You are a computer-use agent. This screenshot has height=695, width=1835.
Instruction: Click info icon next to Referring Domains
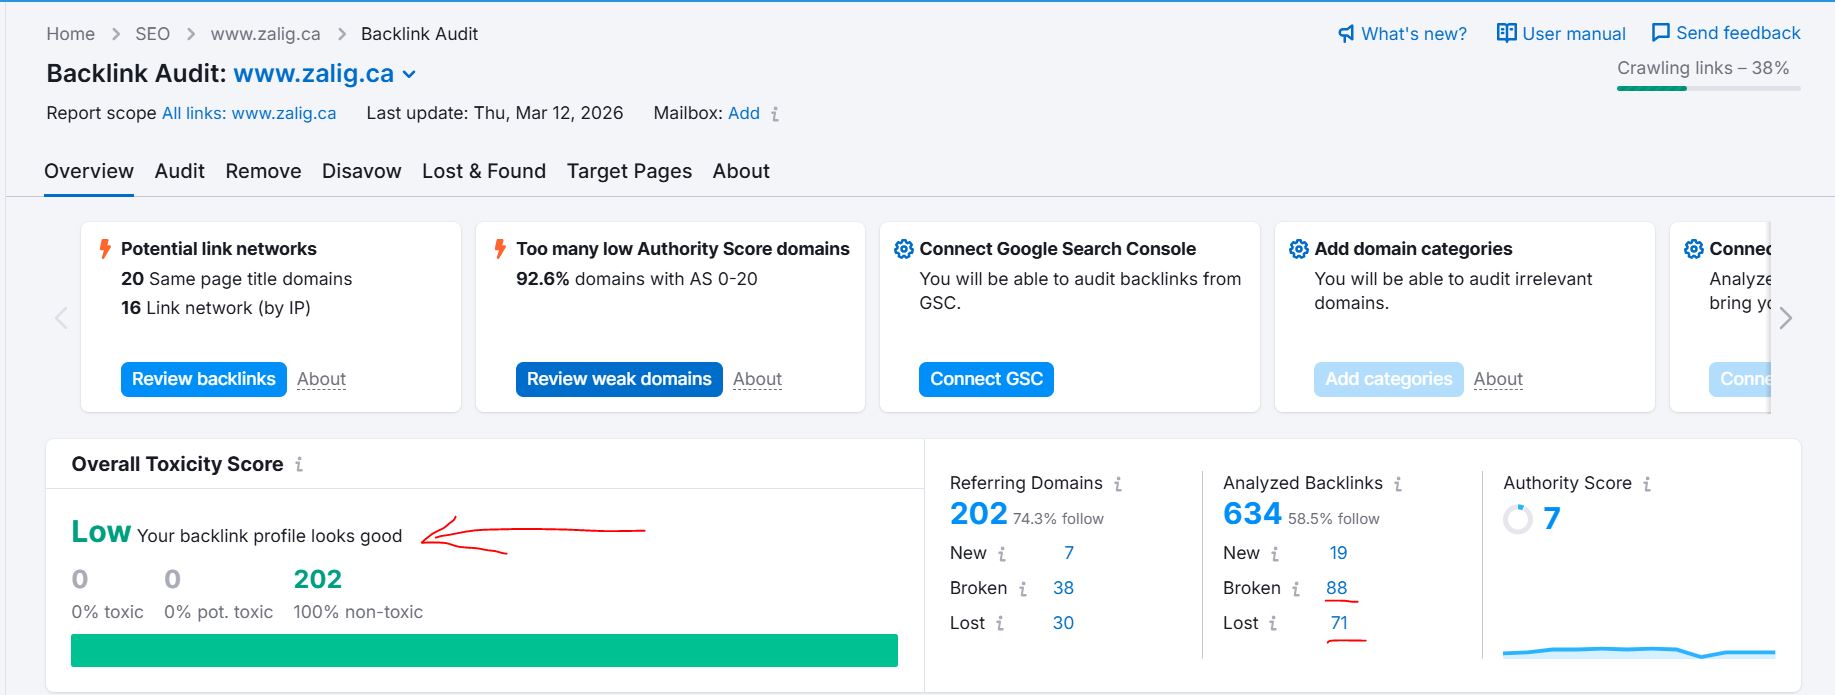coord(1118,484)
